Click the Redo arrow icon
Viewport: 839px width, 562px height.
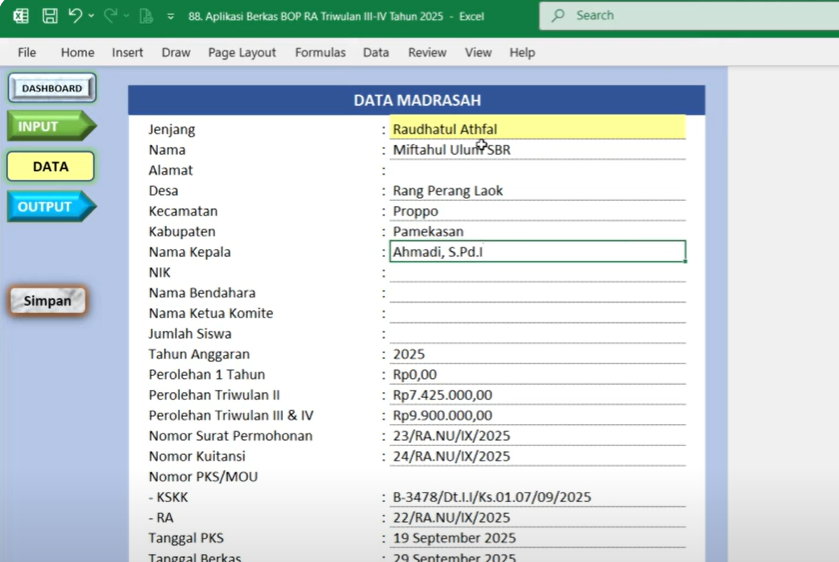(111, 16)
